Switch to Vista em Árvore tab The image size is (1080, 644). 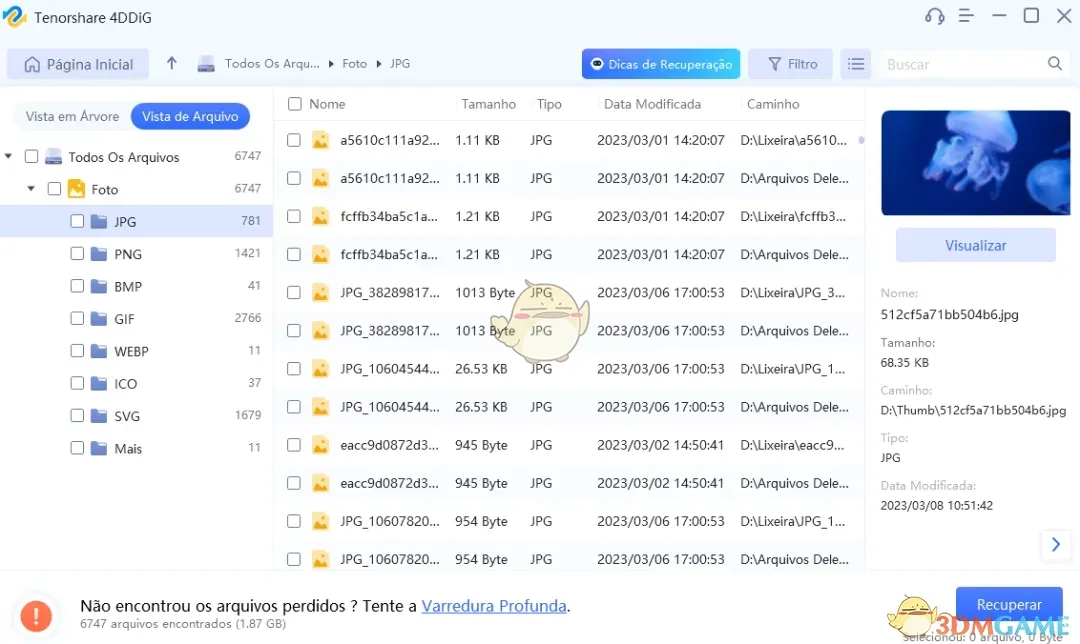(x=73, y=116)
